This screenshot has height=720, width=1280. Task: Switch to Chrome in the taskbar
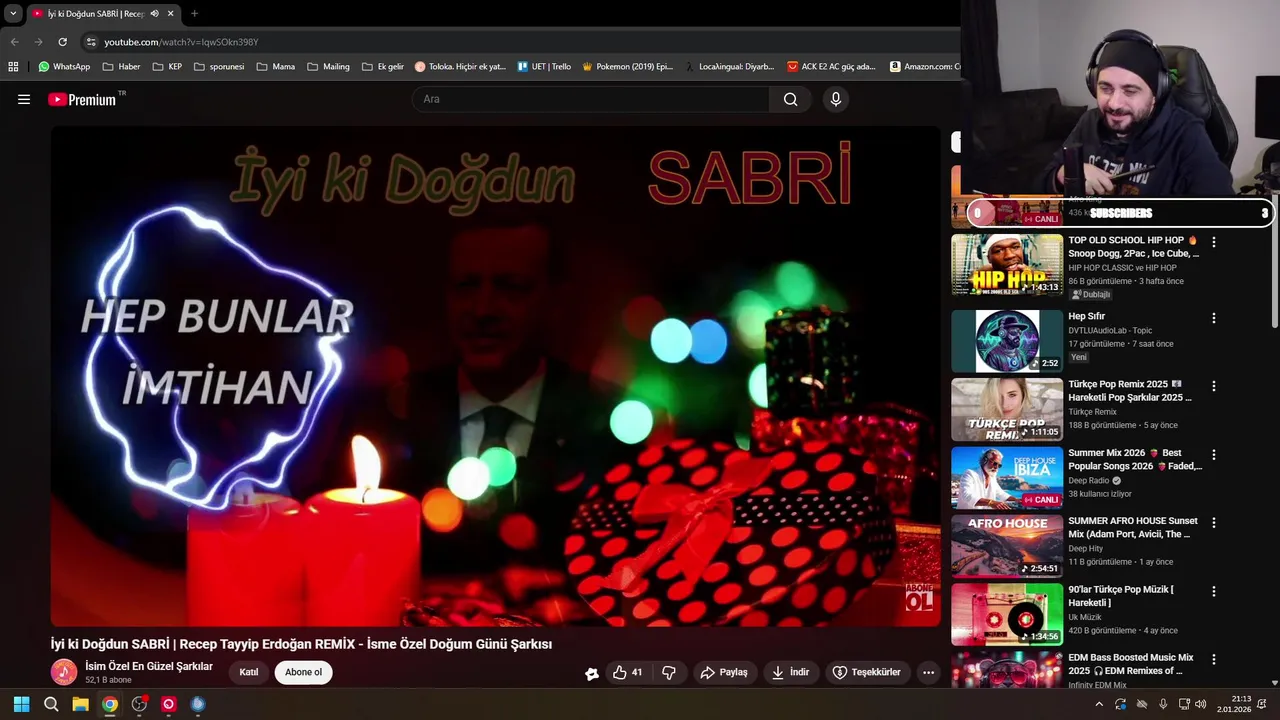click(x=110, y=704)
